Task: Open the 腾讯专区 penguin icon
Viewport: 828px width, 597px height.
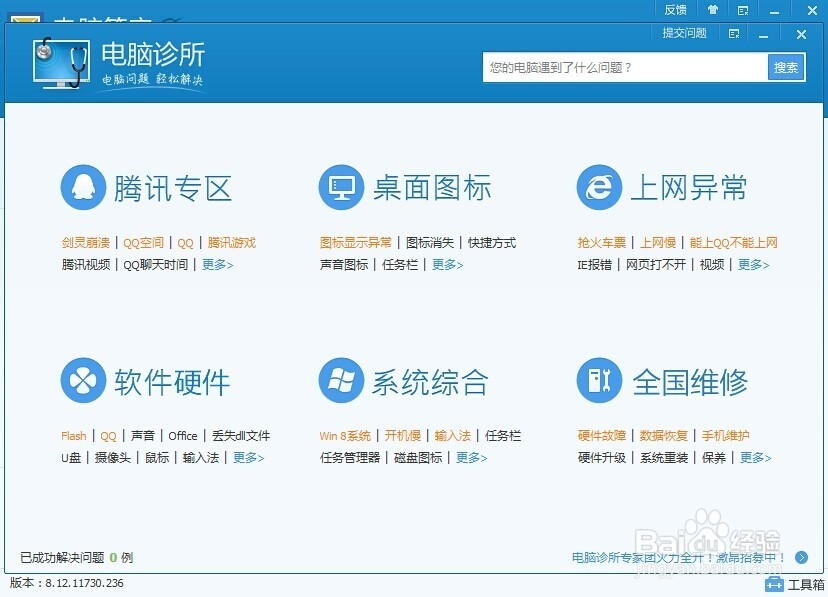Action: 83,187
